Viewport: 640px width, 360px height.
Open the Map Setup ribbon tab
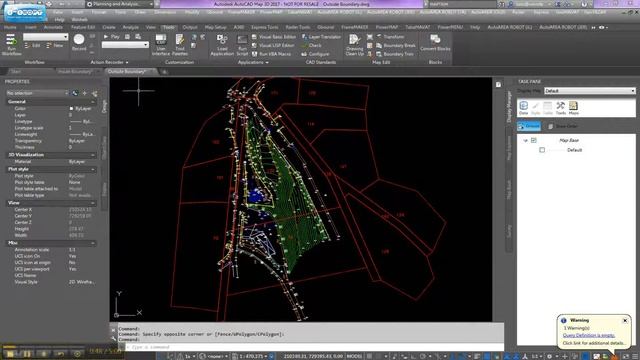point(215,27)
